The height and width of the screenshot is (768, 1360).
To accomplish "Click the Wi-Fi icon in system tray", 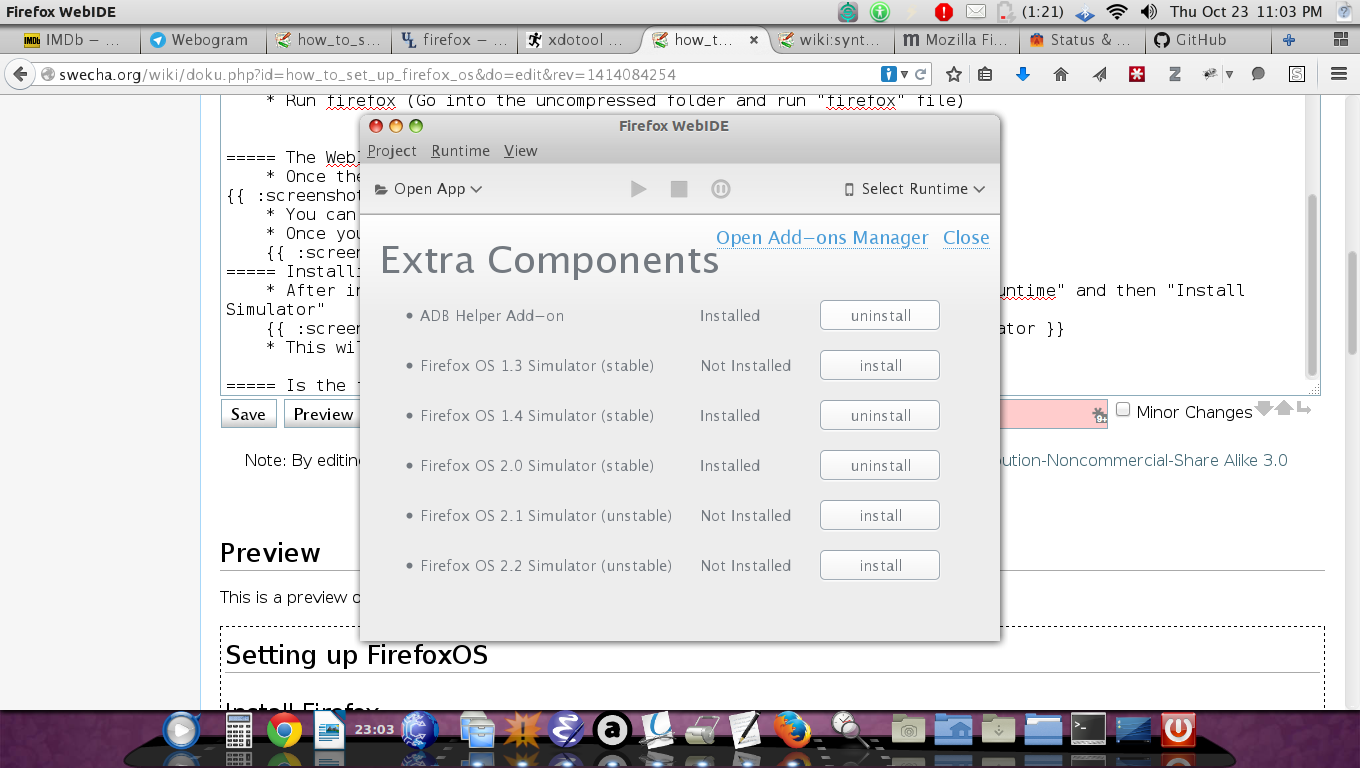I will pos(1117,12).
